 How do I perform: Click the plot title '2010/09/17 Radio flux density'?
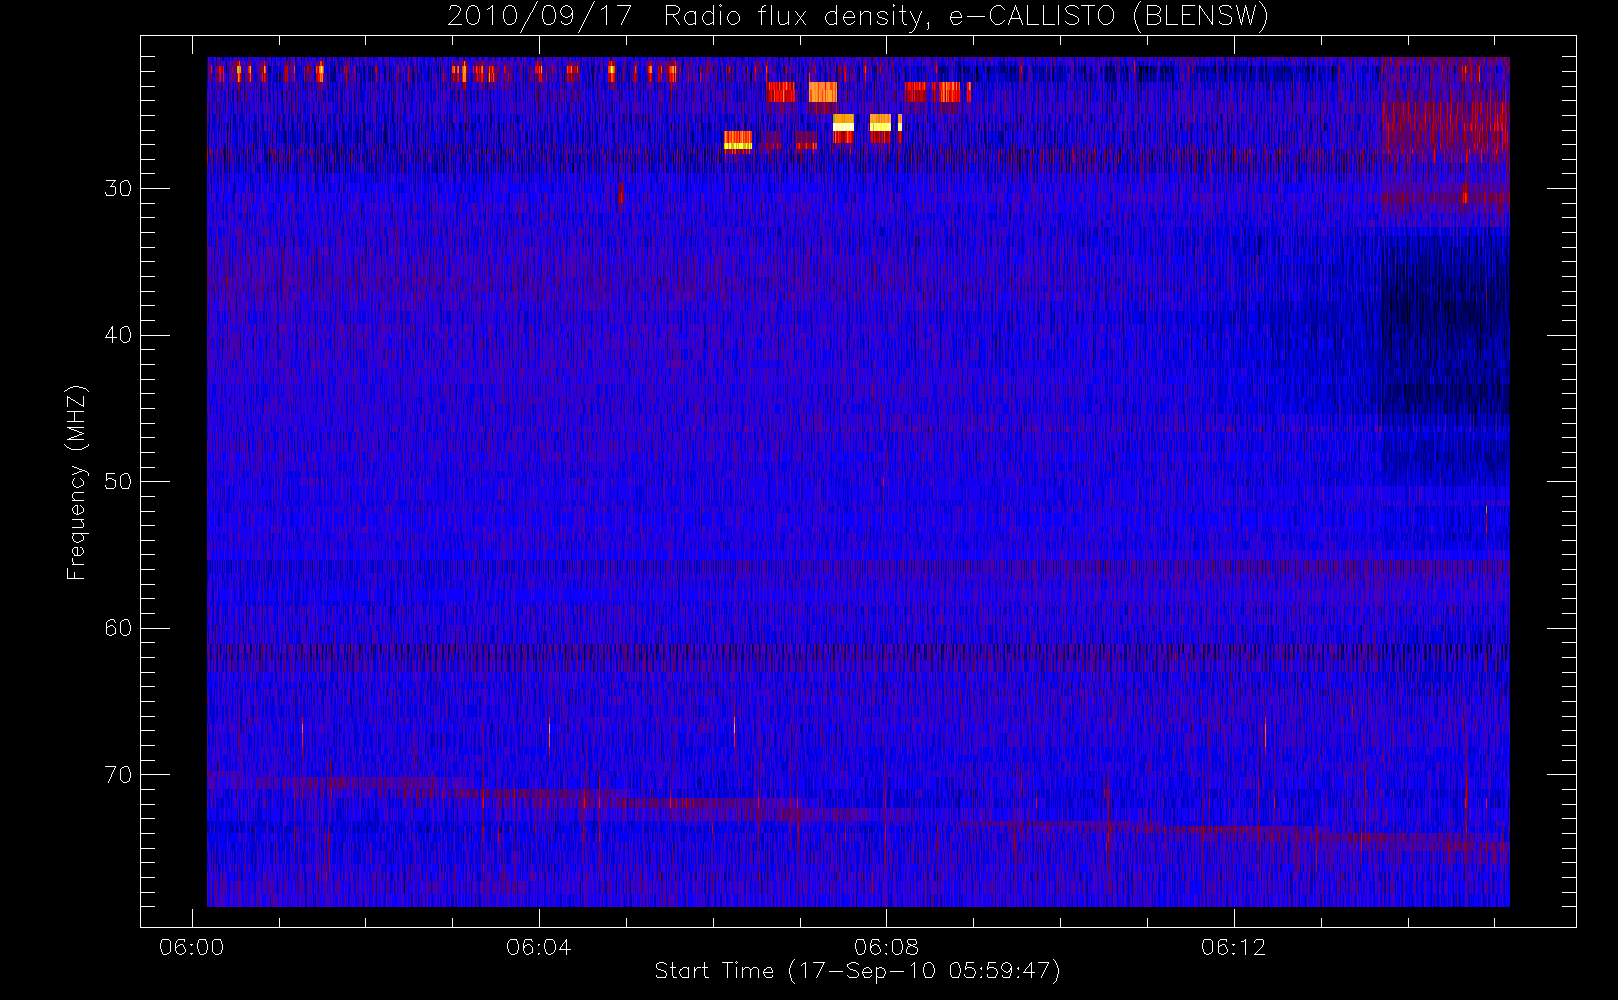coord(857,17)
